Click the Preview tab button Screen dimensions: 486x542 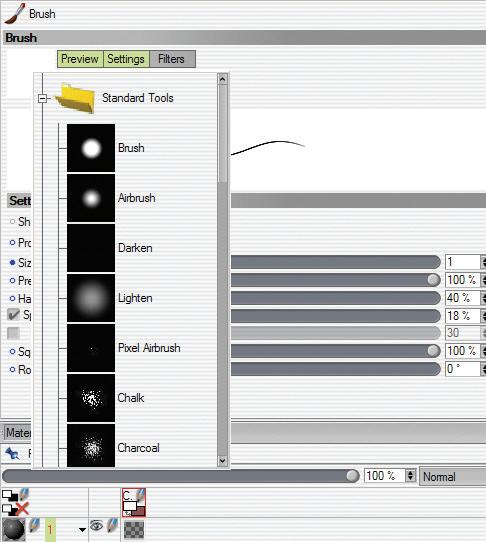(80, 59)
